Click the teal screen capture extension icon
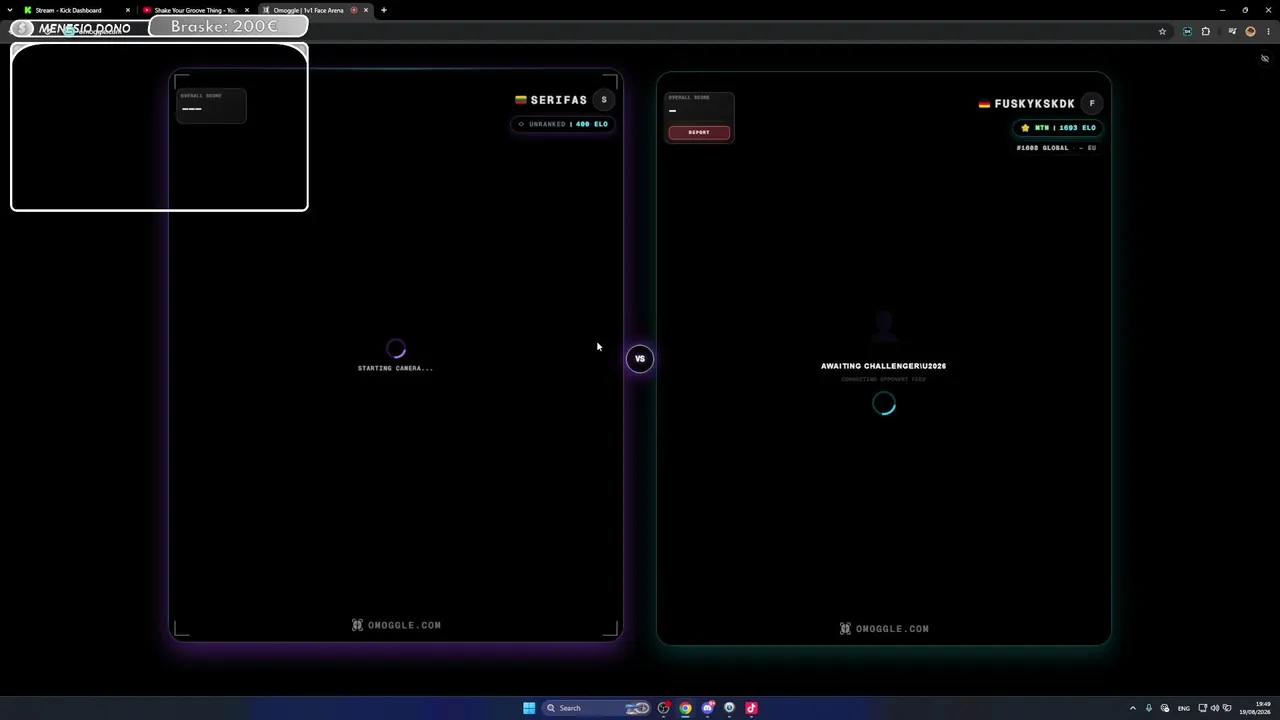 [x=1187, y=31]
